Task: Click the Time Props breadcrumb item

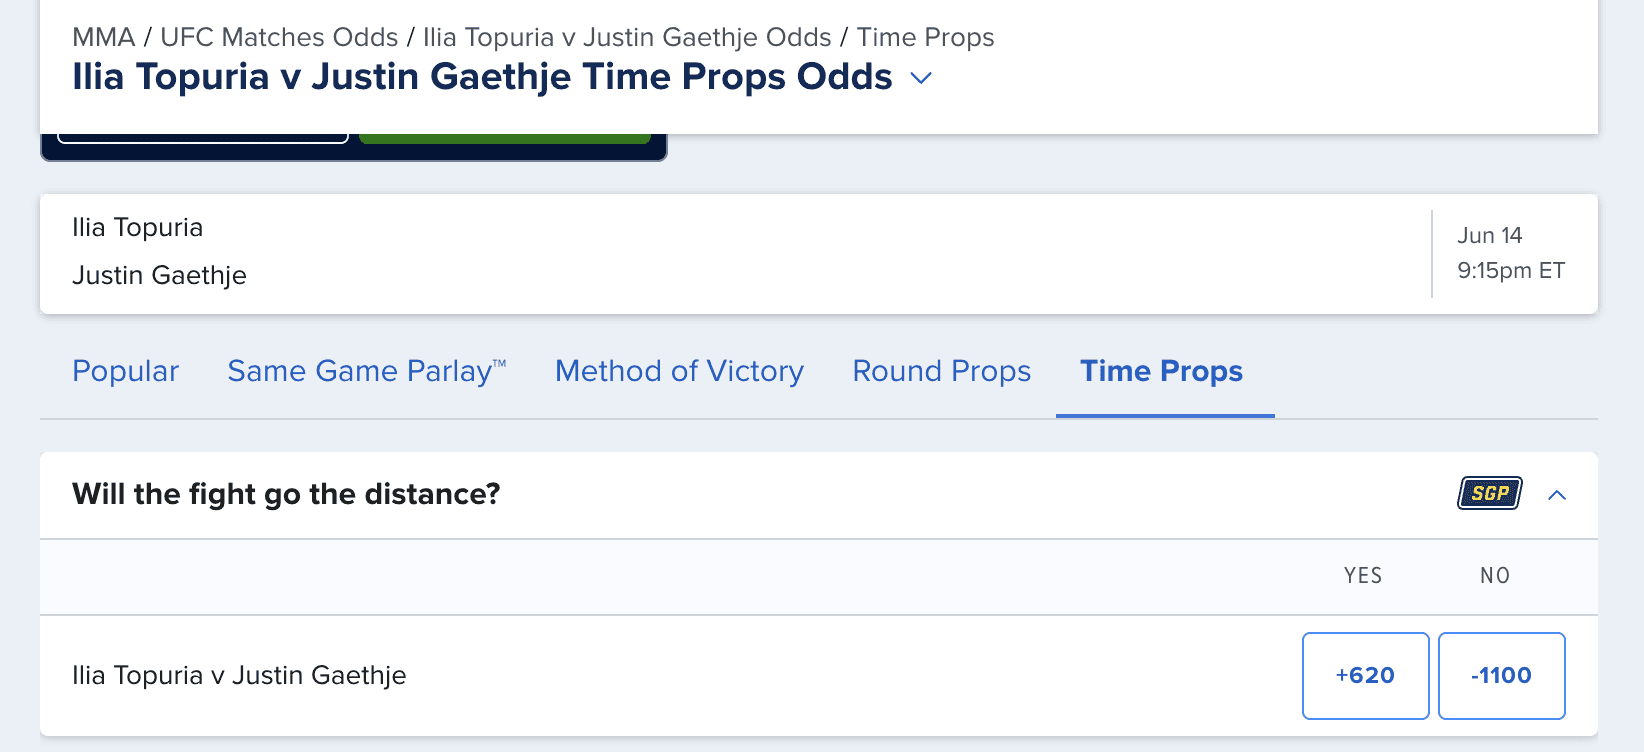Action: (x=925, y=37)
